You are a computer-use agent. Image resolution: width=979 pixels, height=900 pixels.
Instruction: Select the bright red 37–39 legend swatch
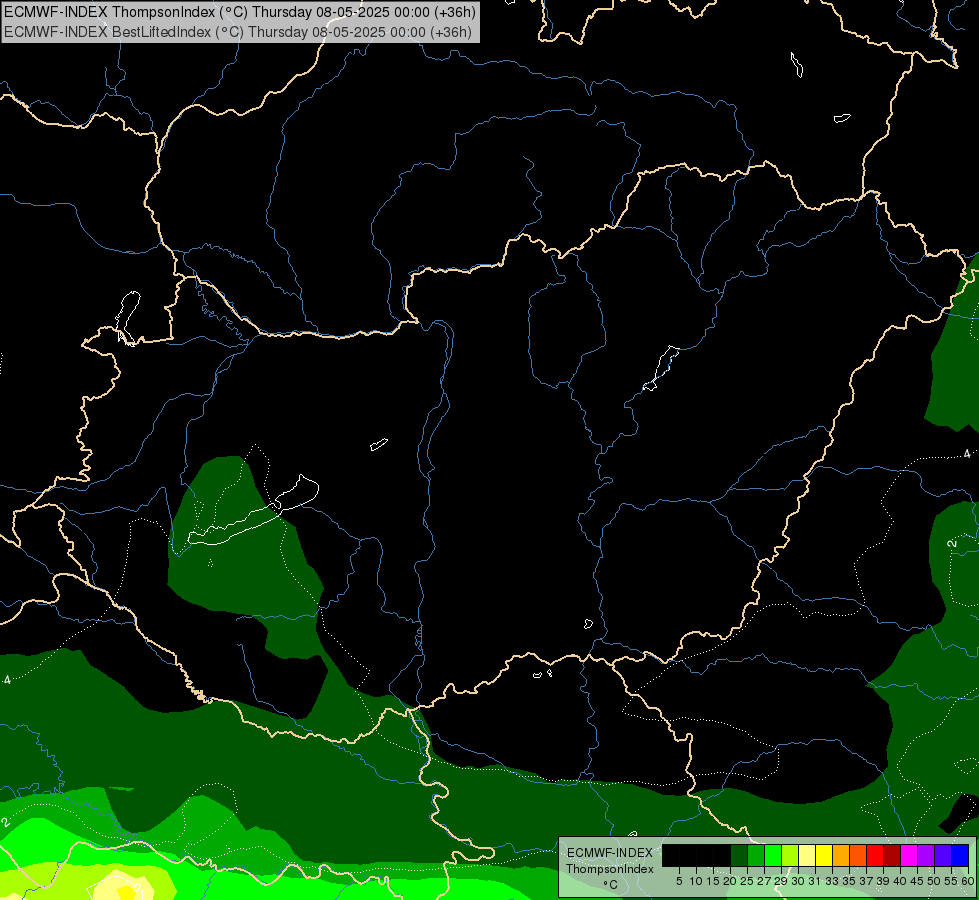pos(875,855)
